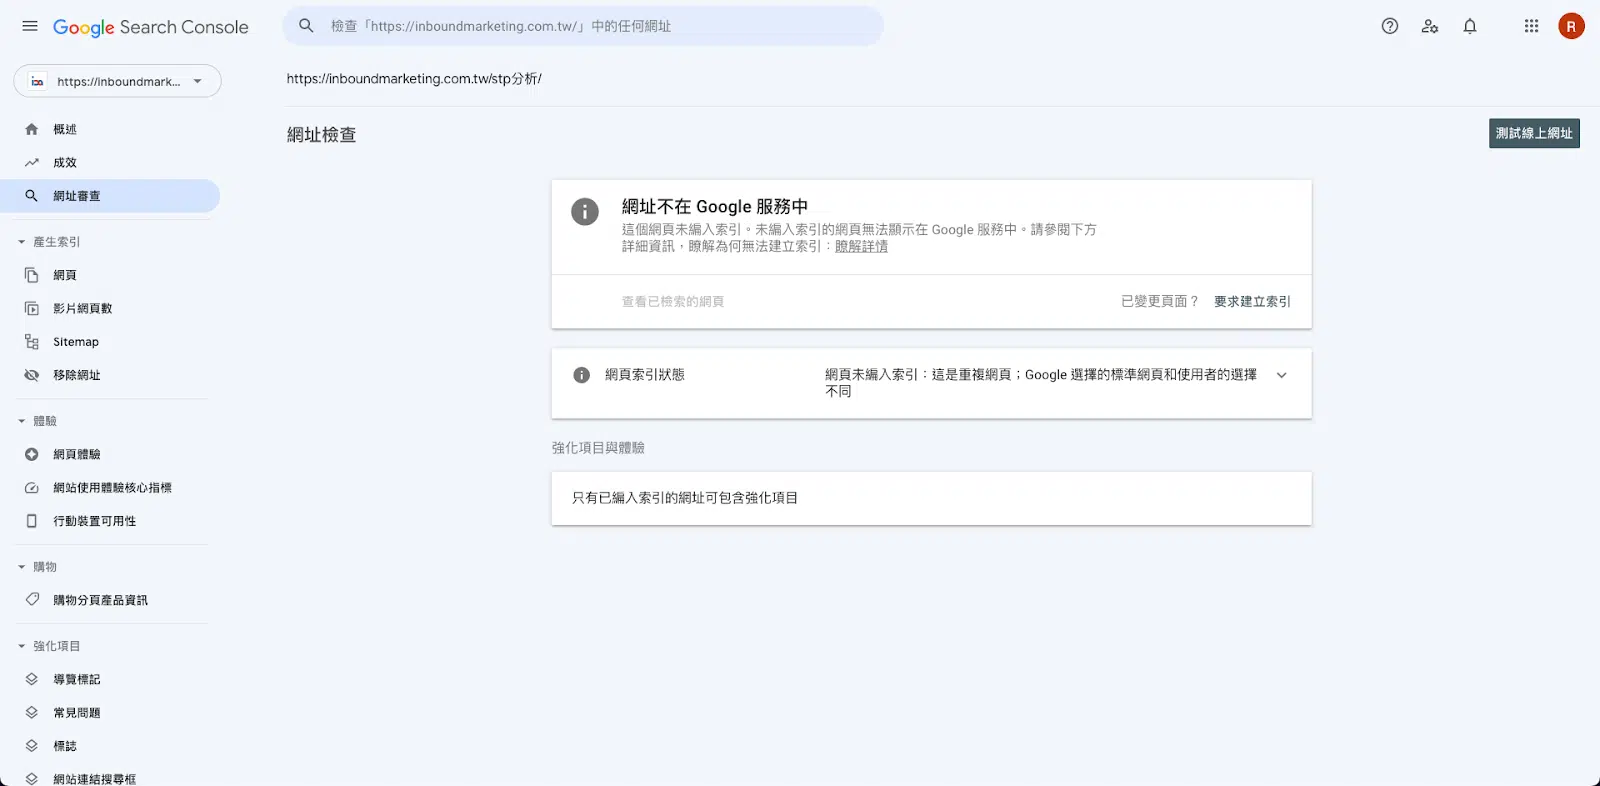Open the account avatar "R"
This screenshot has height=786, width=1600.
[1571, 26]
